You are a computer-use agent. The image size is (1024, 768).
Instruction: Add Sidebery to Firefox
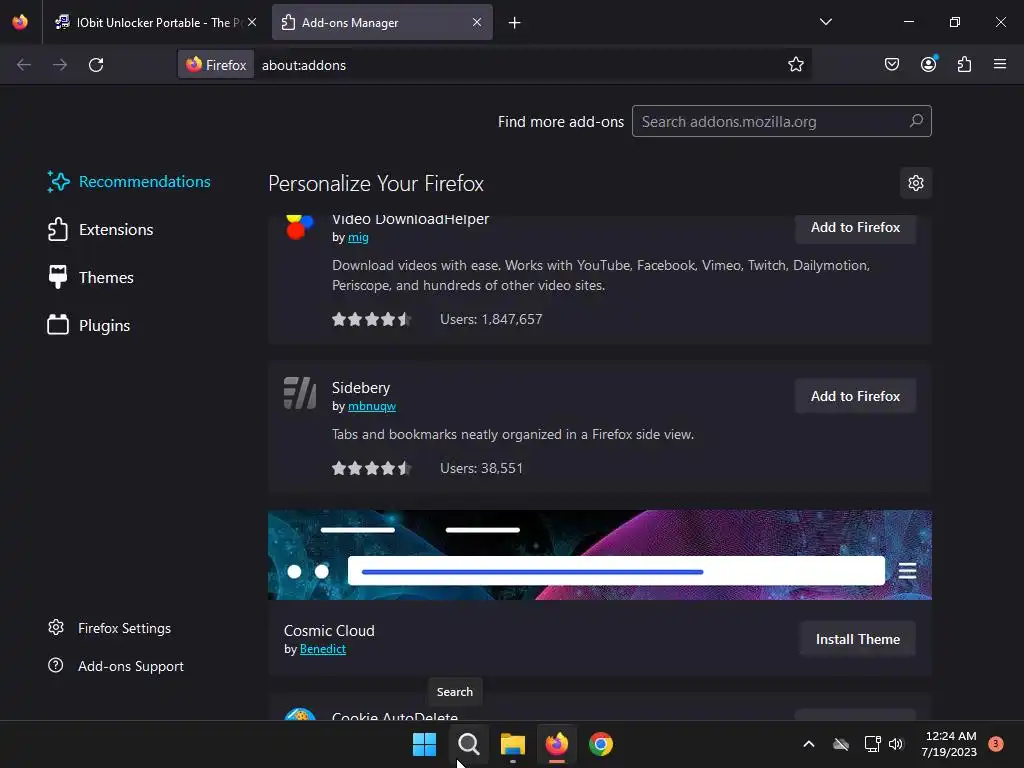click(855, 396)
